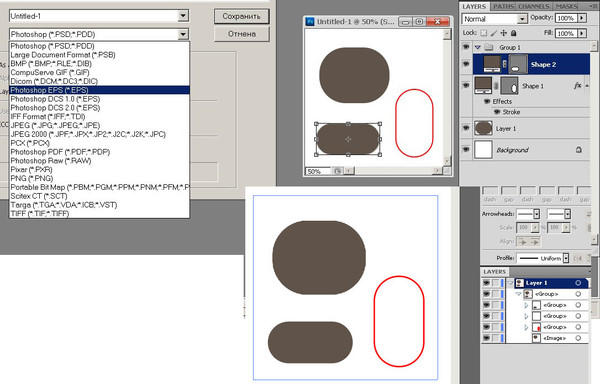Switch to the Channels tab
The height and width of the screenshot is (384, 600).
[x=534, y=6]
